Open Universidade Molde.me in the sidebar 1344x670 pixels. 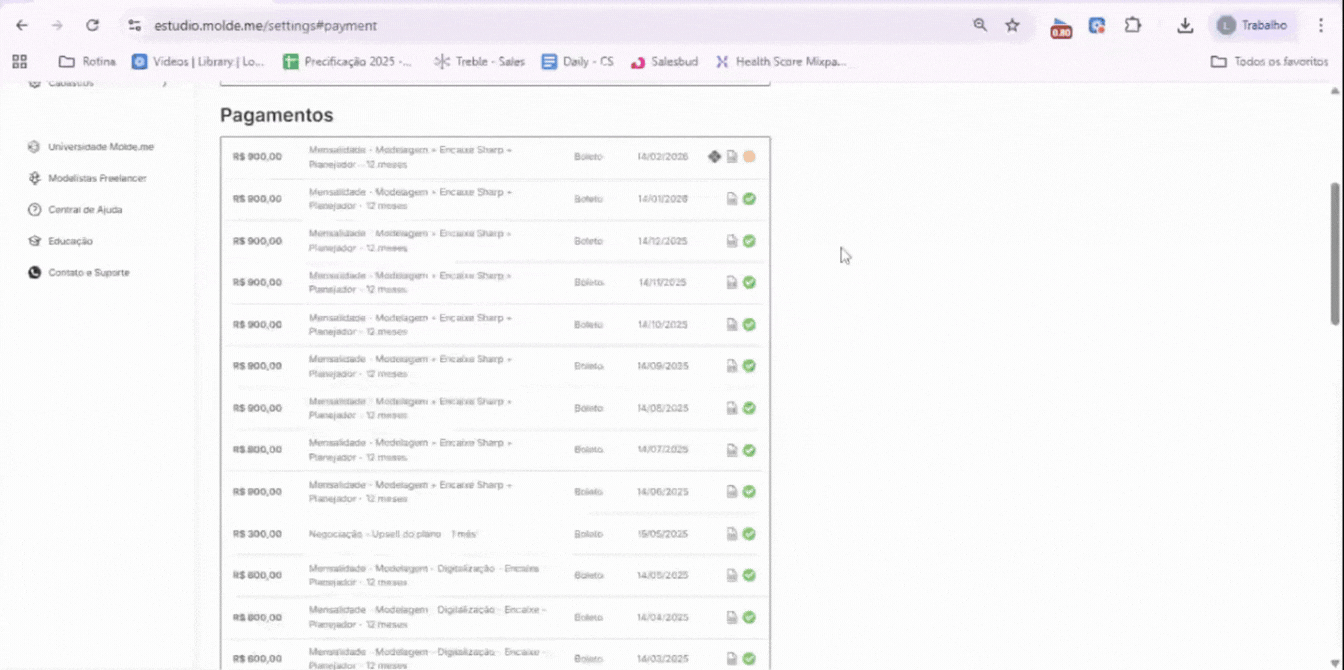100,147
